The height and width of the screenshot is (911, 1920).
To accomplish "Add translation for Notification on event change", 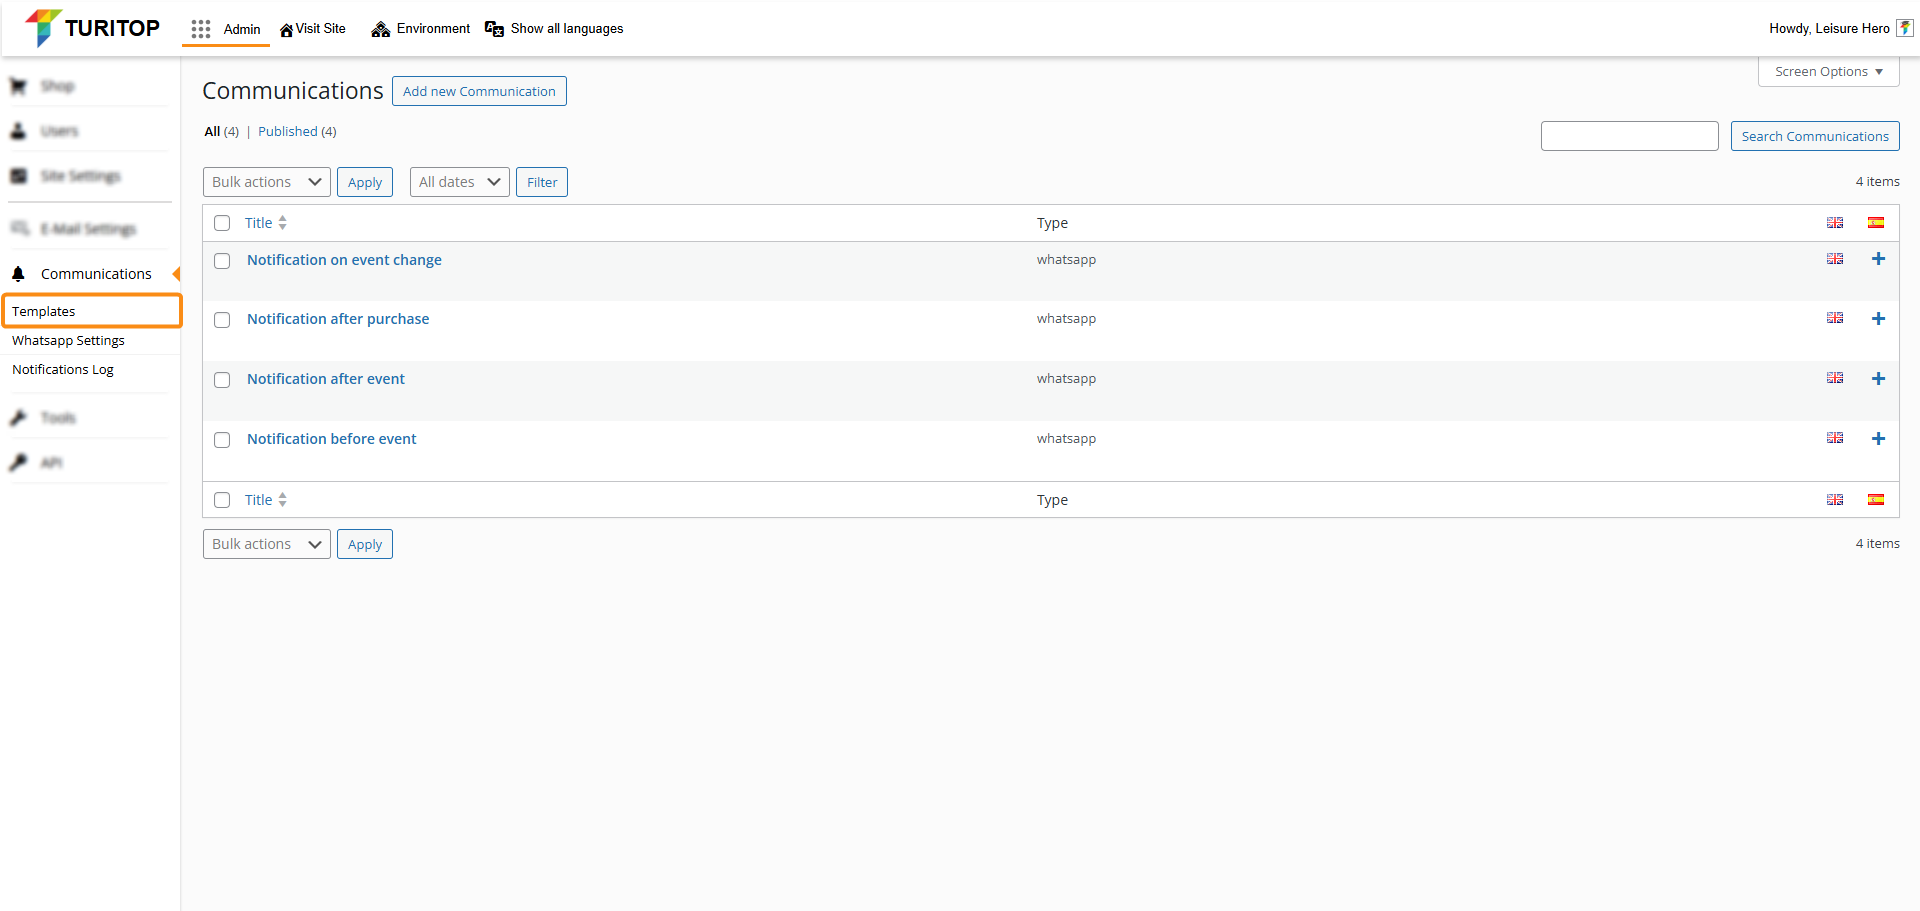I will coord(1878,259).
